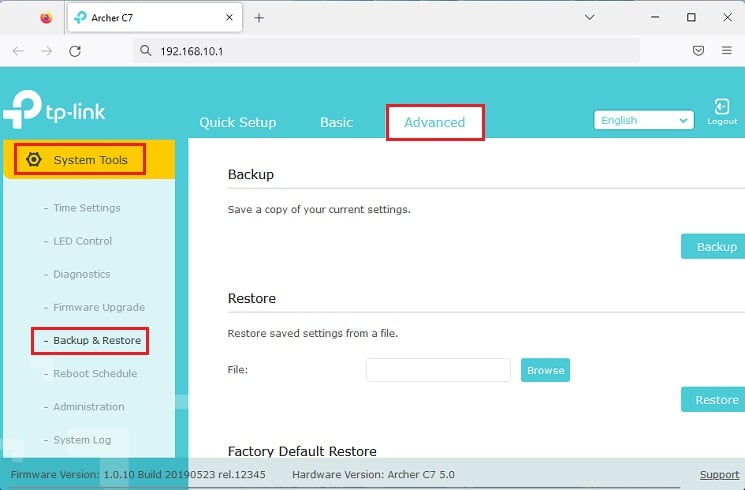The height and width of the screenshot is (490, 745).
Task: Open Reboot Schedule settings
Action: tap(95, 374)
